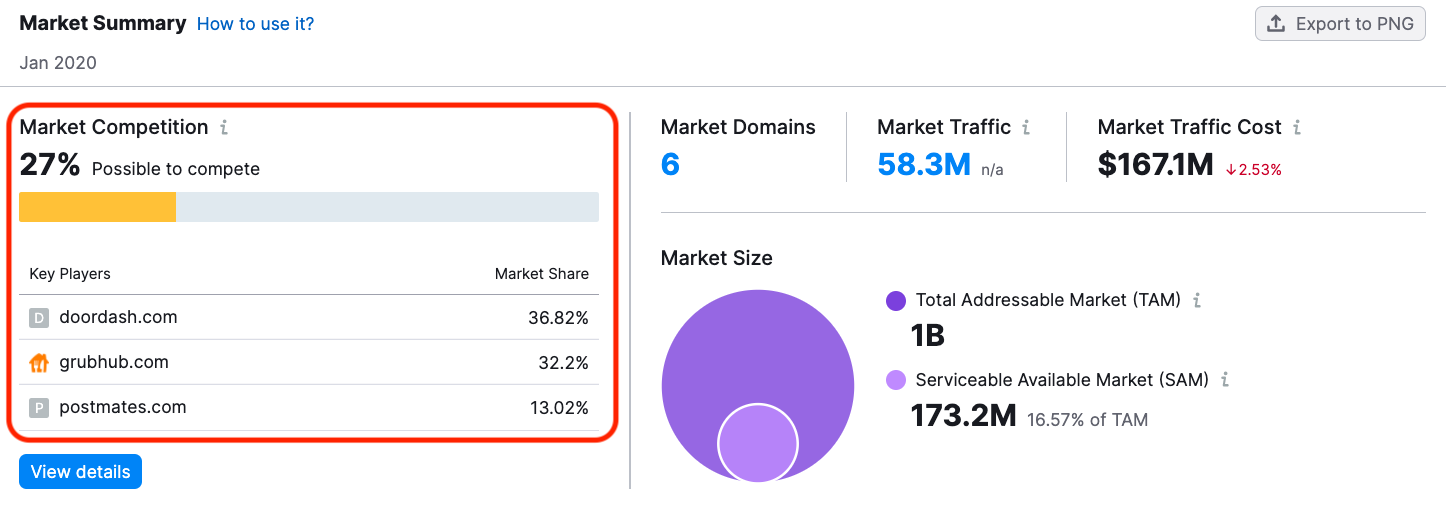This screenshot has height=513, width=1446.
Task: Click the 27% market competition progress bar
Action: [x=309, y=207]
